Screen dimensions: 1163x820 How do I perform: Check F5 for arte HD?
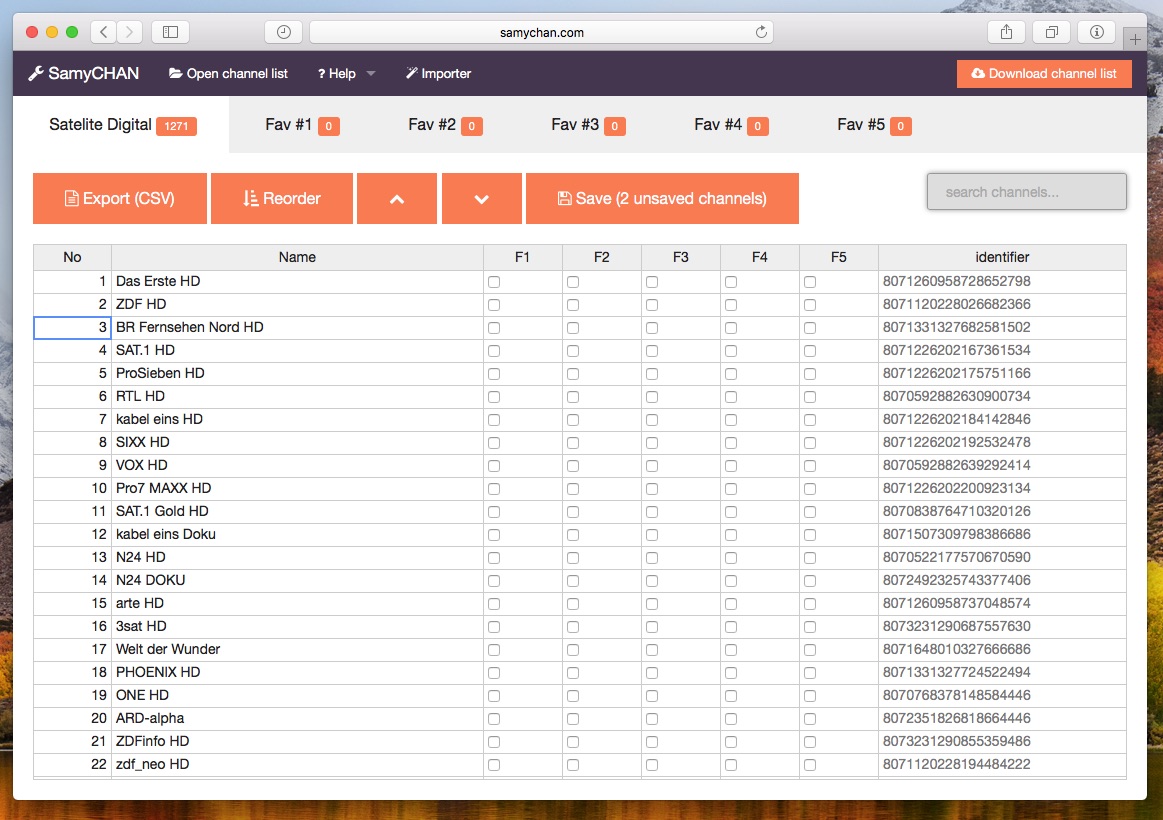[x=810, y=604]
